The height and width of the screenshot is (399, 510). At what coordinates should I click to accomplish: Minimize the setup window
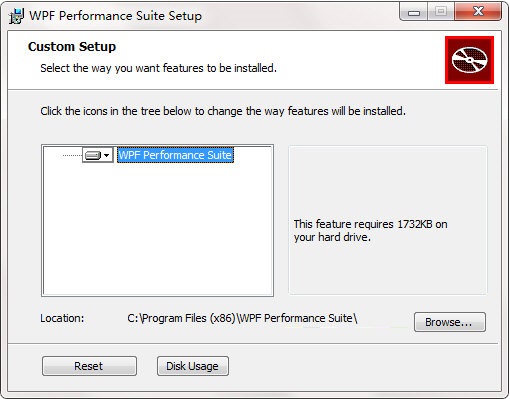coord(414,12)
